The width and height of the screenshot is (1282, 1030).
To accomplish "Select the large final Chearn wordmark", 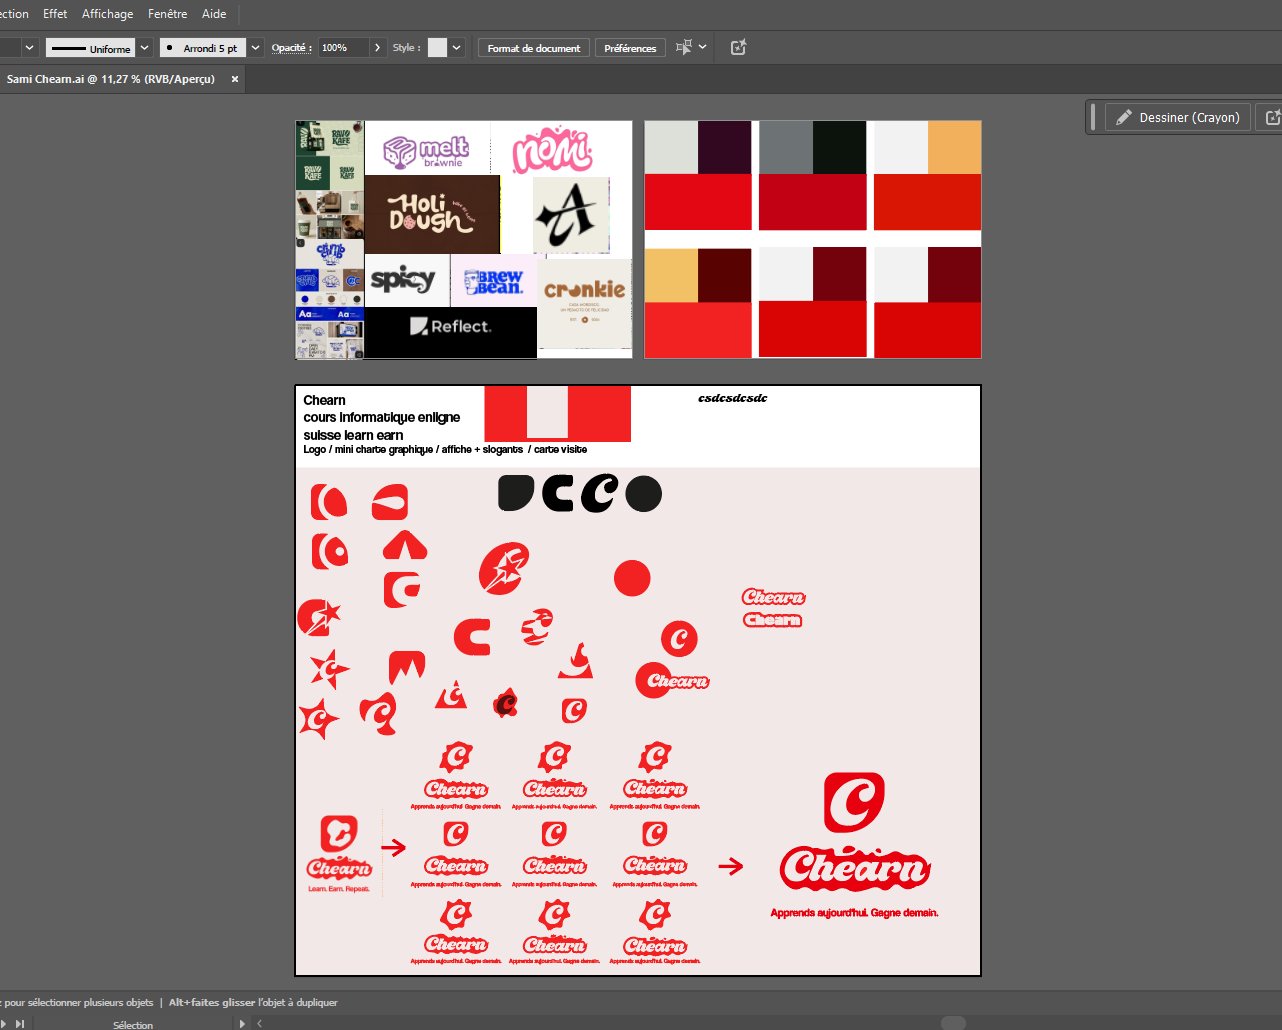I will 855,869.
